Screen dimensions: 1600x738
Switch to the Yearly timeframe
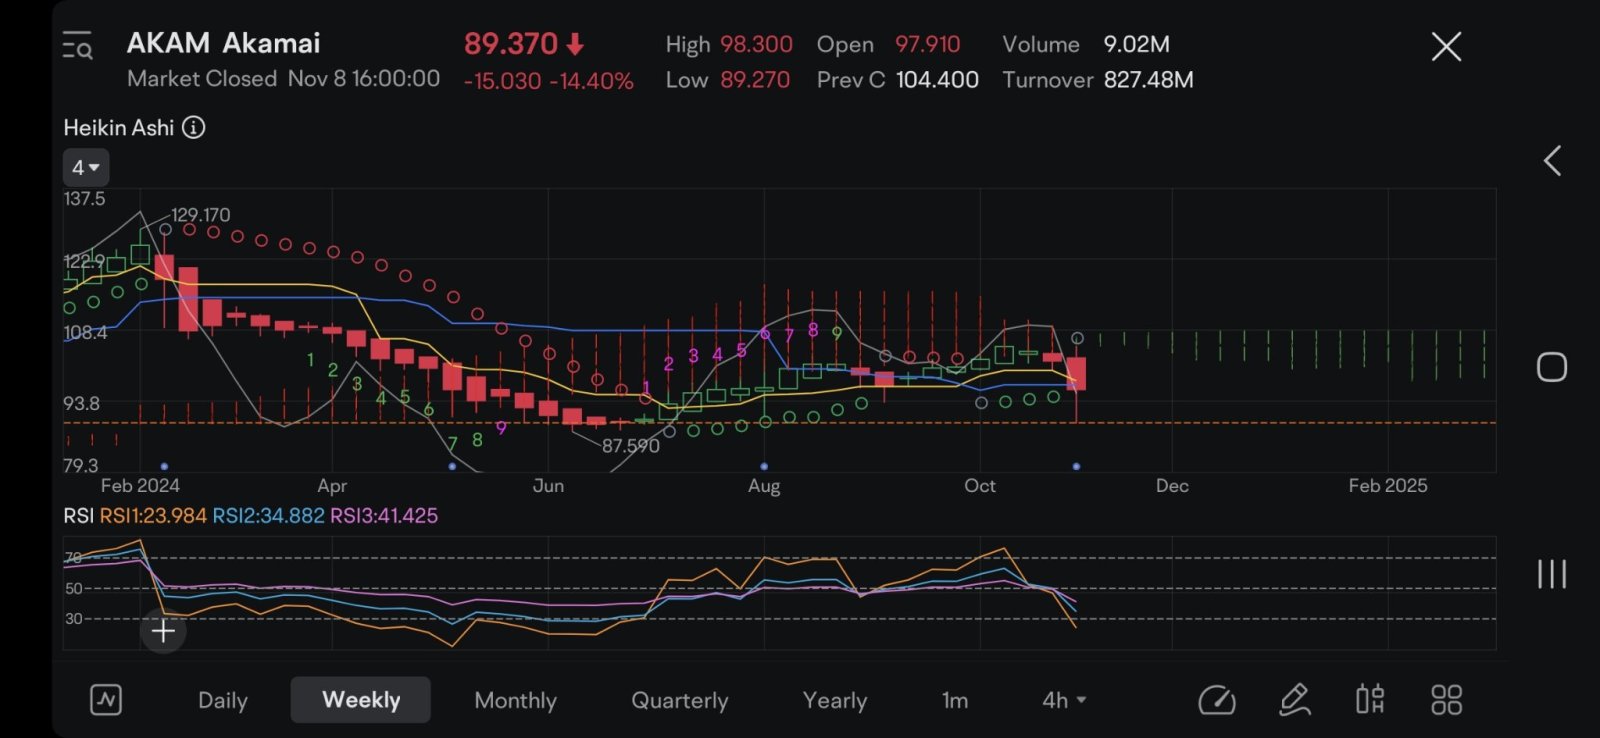click(835, 700)
